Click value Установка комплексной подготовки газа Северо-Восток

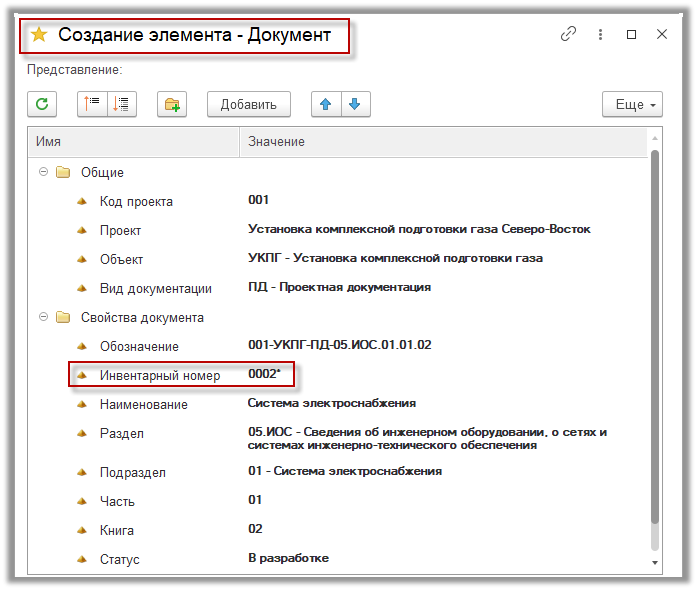click(x=419, y=229)
